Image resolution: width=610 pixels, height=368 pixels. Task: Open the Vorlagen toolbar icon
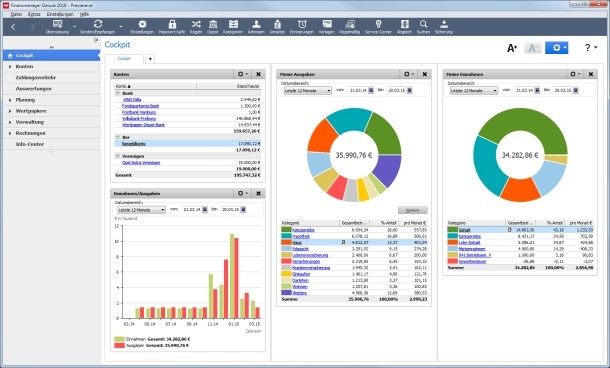pyautogui.click(x=327, y=24)
